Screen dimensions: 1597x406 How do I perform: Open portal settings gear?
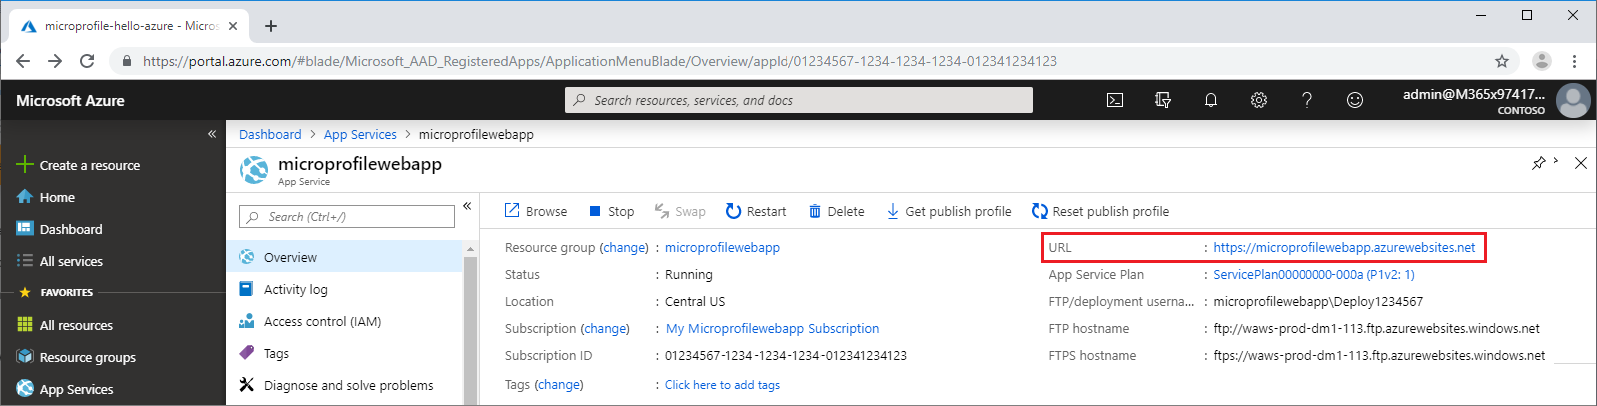(1259, 100)
